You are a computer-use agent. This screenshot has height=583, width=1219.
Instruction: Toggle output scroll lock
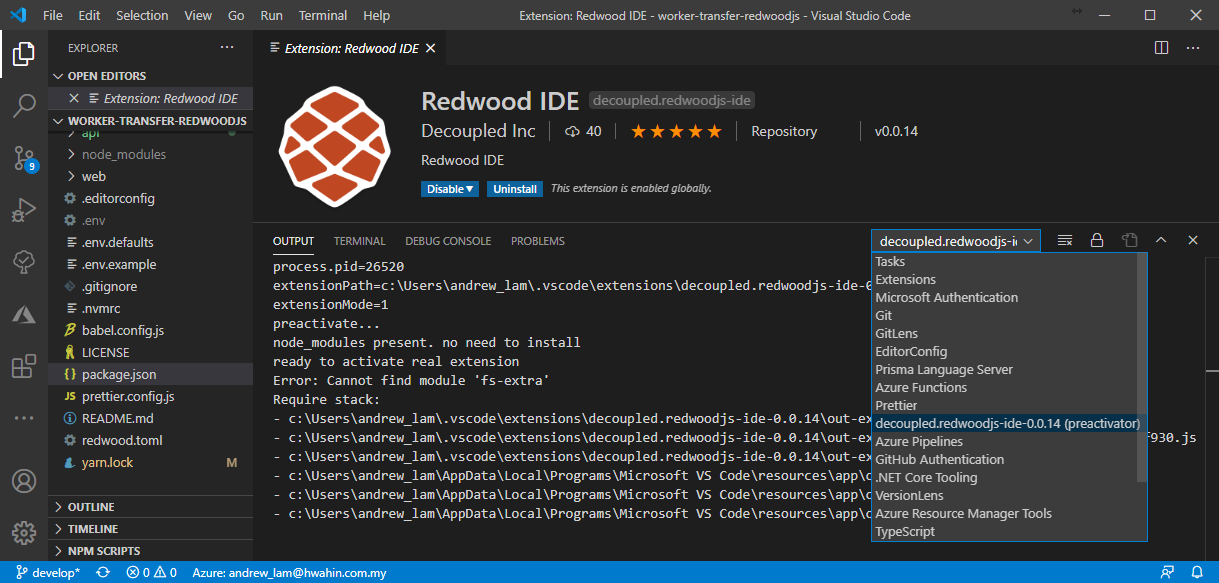point(1097,241)
